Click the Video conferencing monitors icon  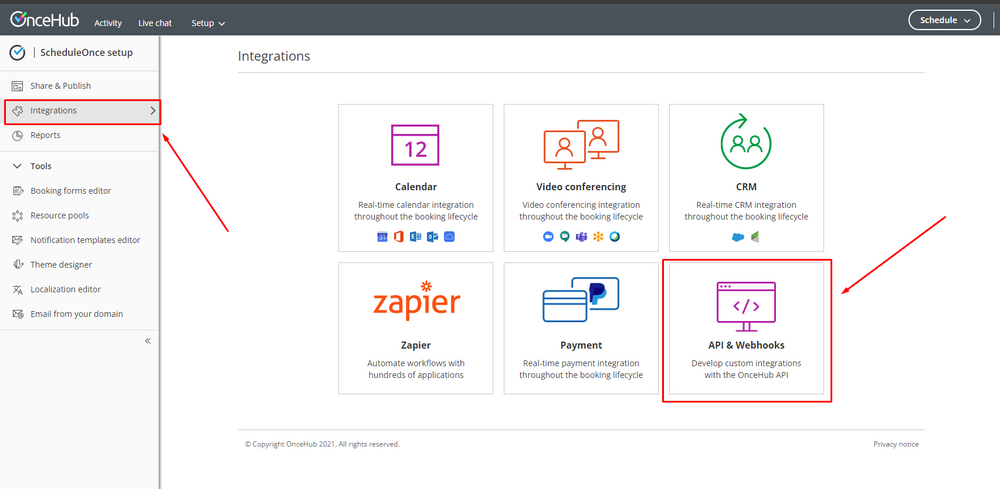tap(581, 145)
